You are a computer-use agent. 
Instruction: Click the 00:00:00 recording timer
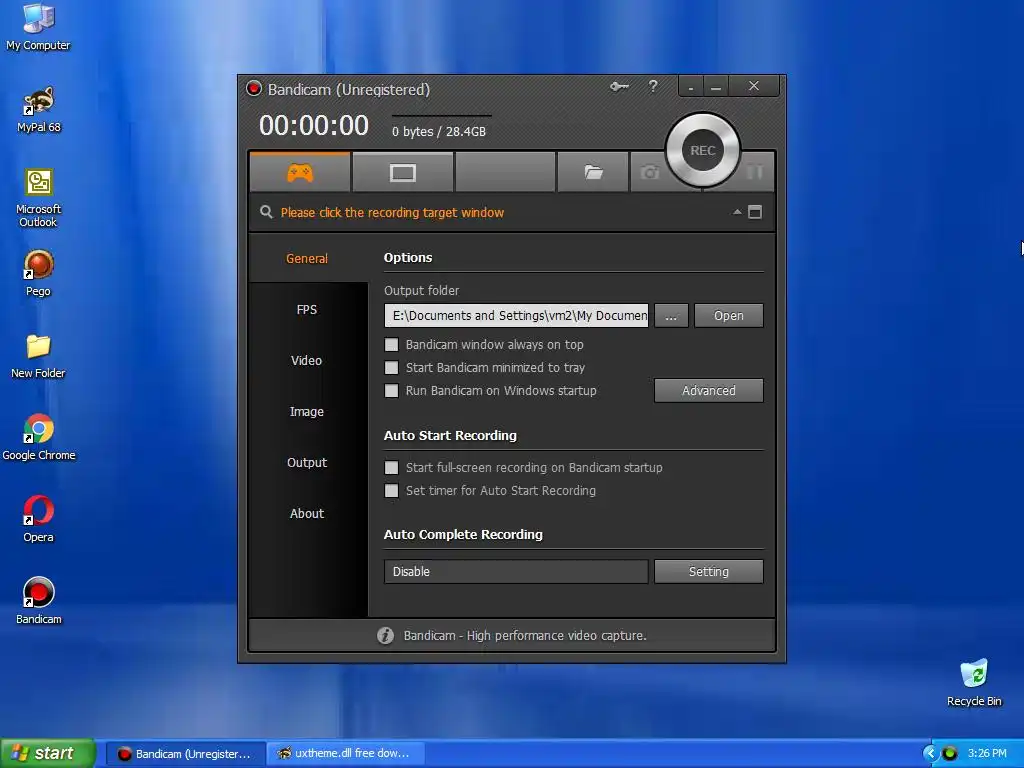(313, 125)
